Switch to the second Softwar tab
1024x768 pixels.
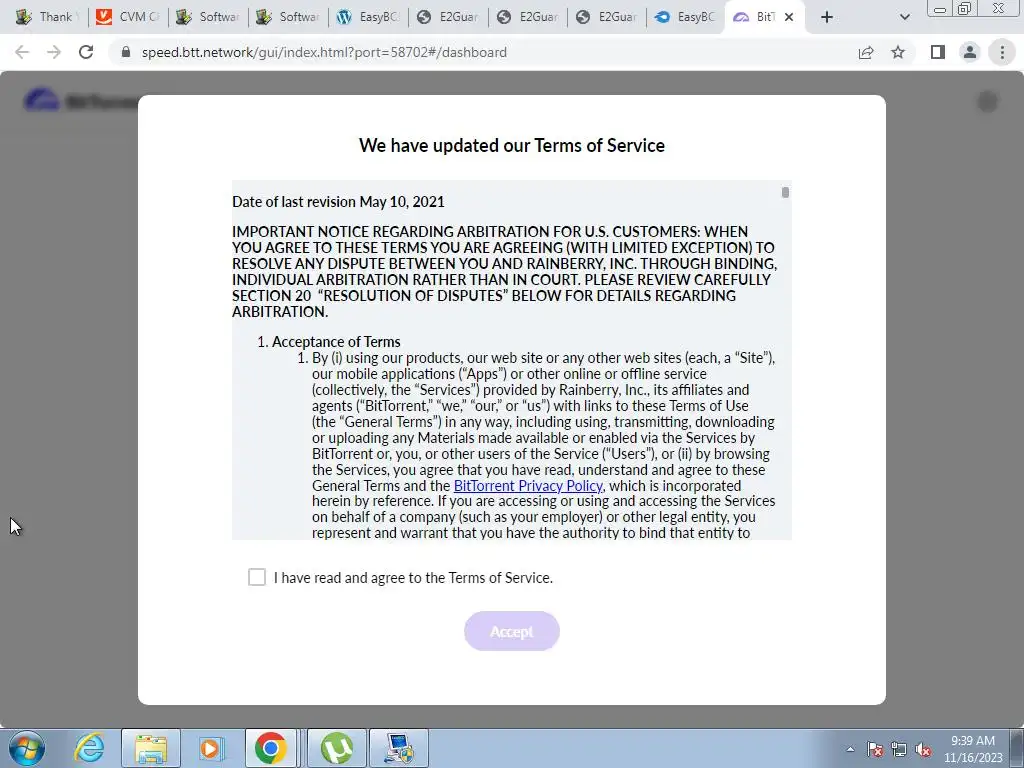[288, 17]
